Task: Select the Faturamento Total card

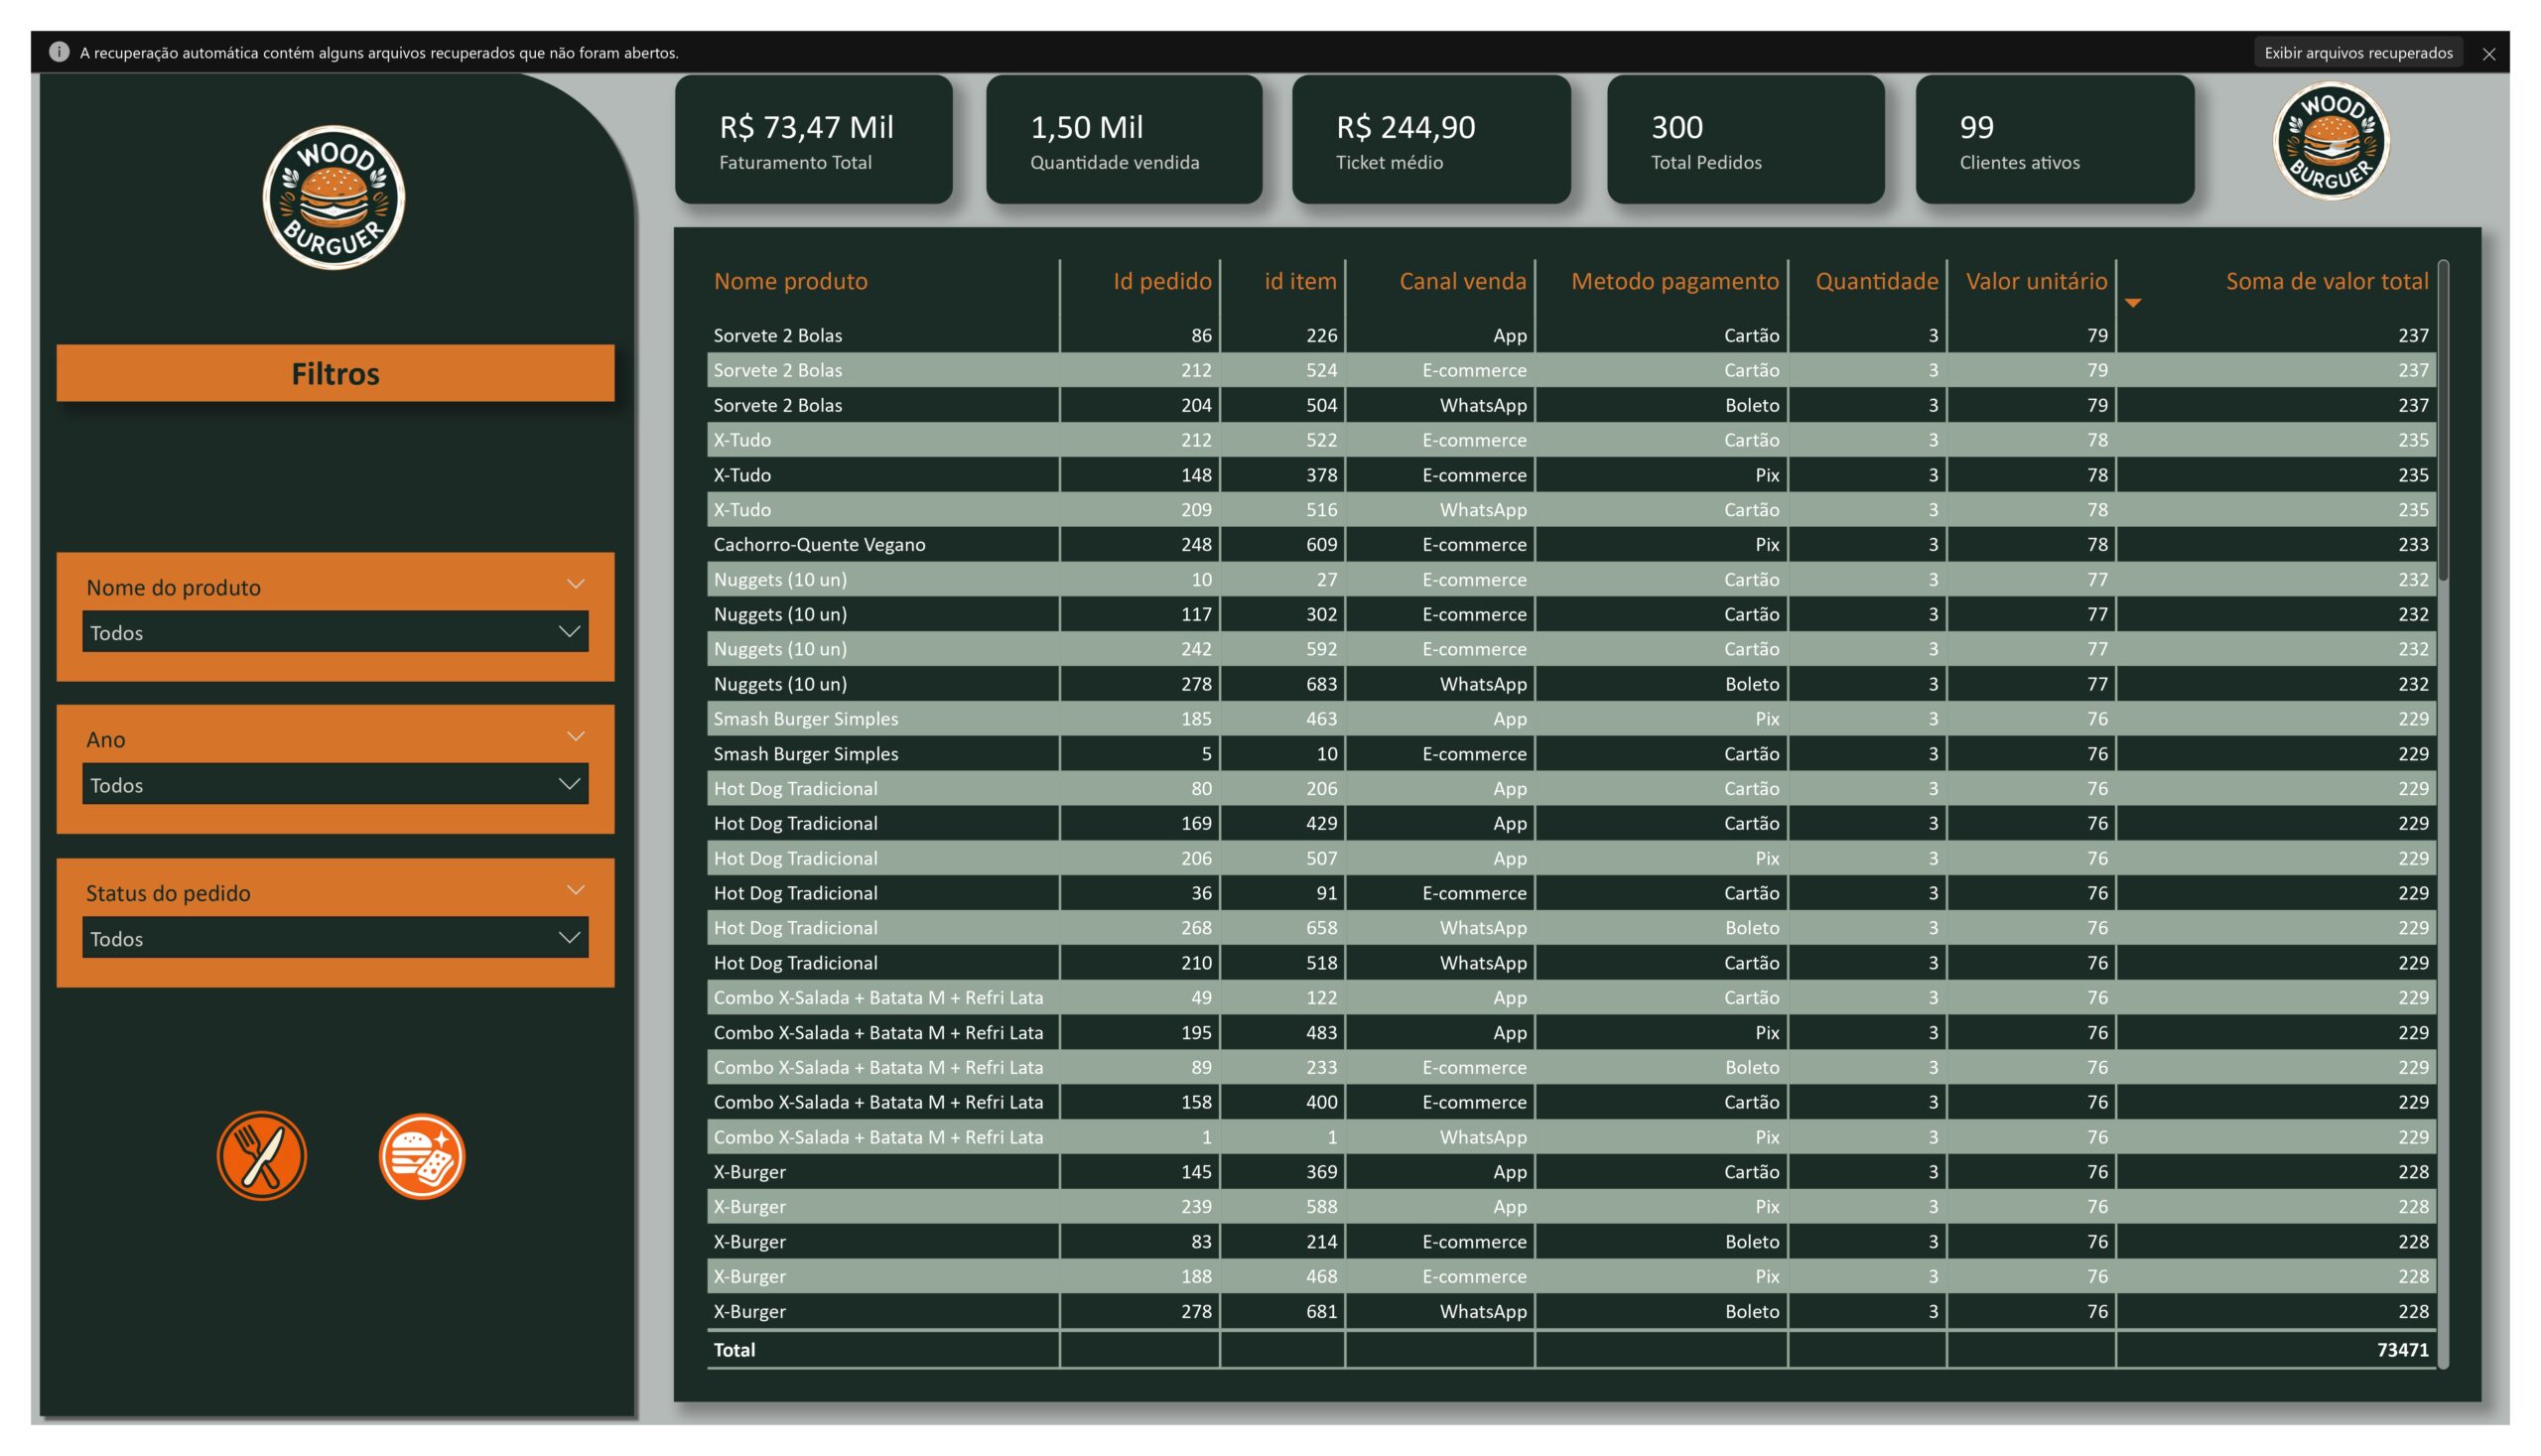Action: [x=813, y=140]
